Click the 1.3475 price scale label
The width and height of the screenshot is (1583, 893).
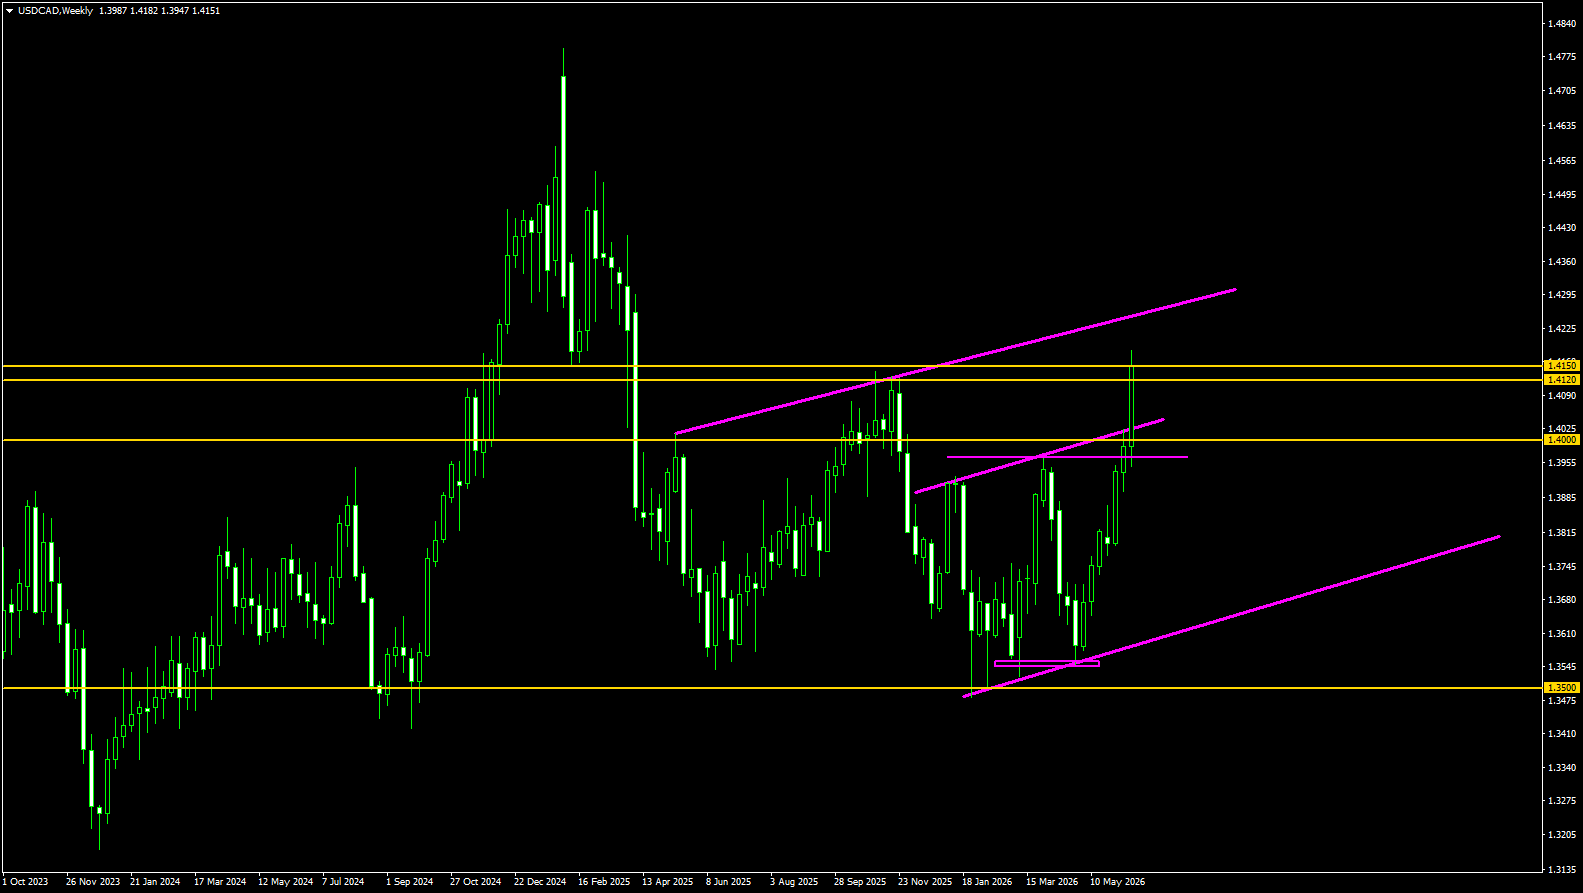pyautogui.click(x=1562, y=701)
